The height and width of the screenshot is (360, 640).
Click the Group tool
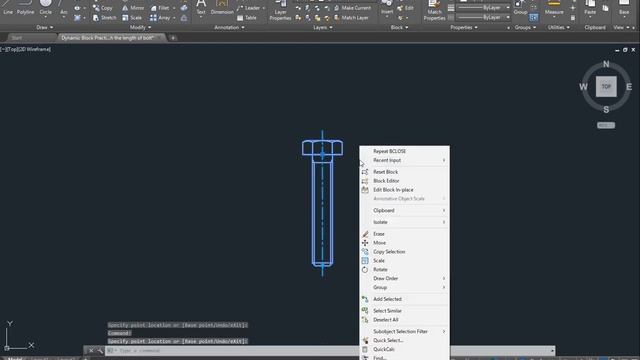pos(520,8)
